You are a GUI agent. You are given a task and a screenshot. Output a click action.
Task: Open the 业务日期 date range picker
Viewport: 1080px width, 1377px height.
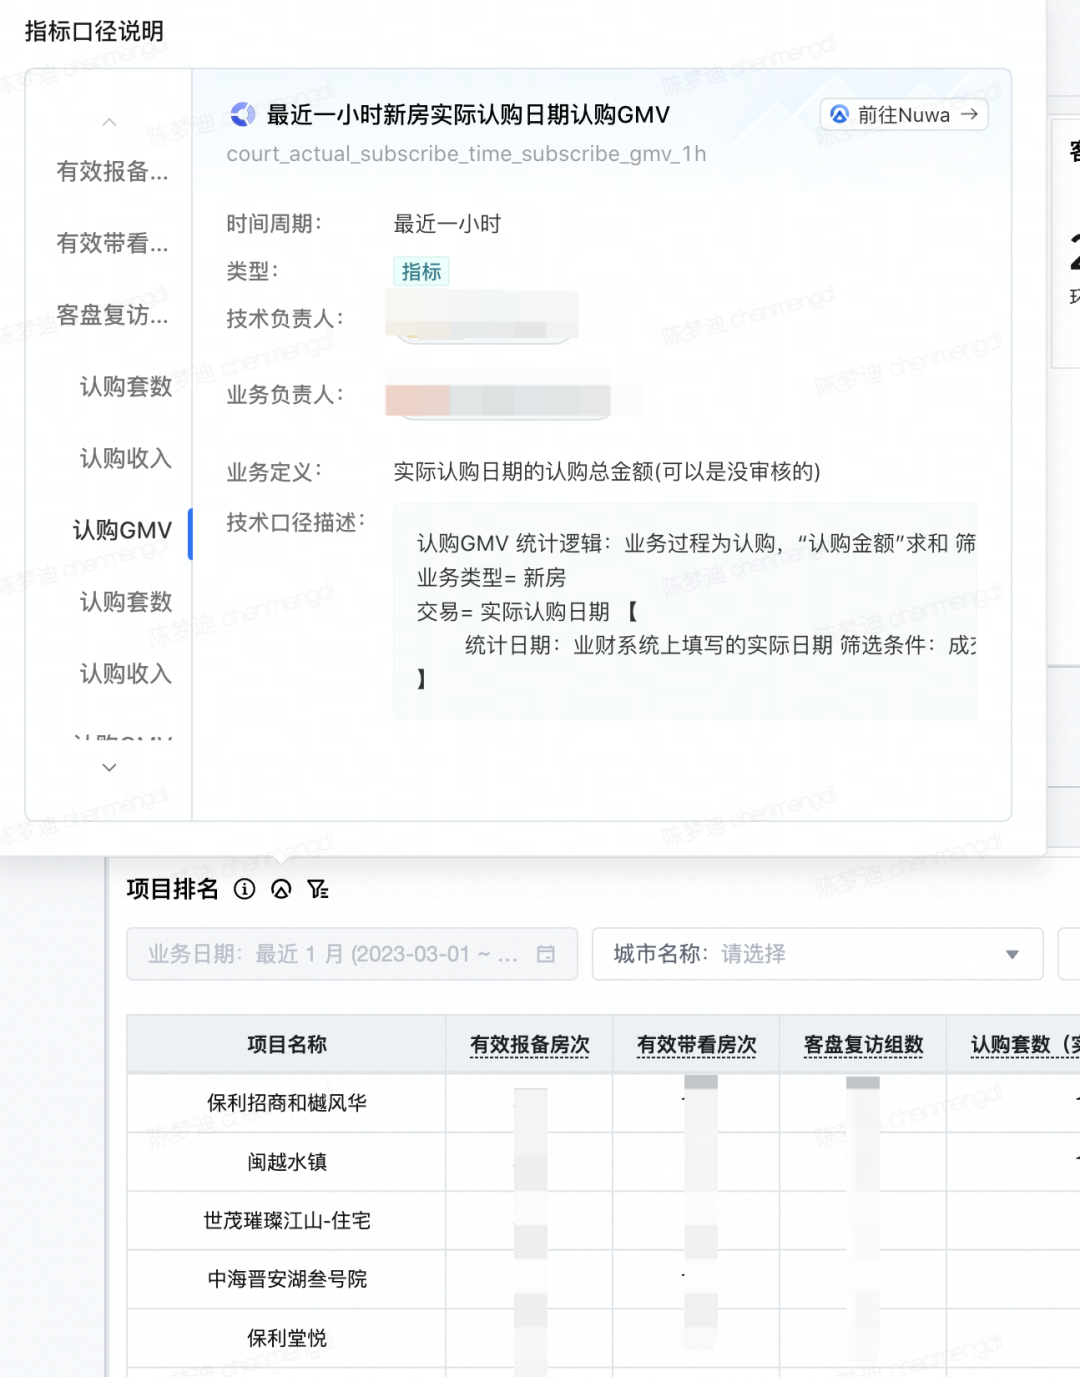[x=352, y=954]
